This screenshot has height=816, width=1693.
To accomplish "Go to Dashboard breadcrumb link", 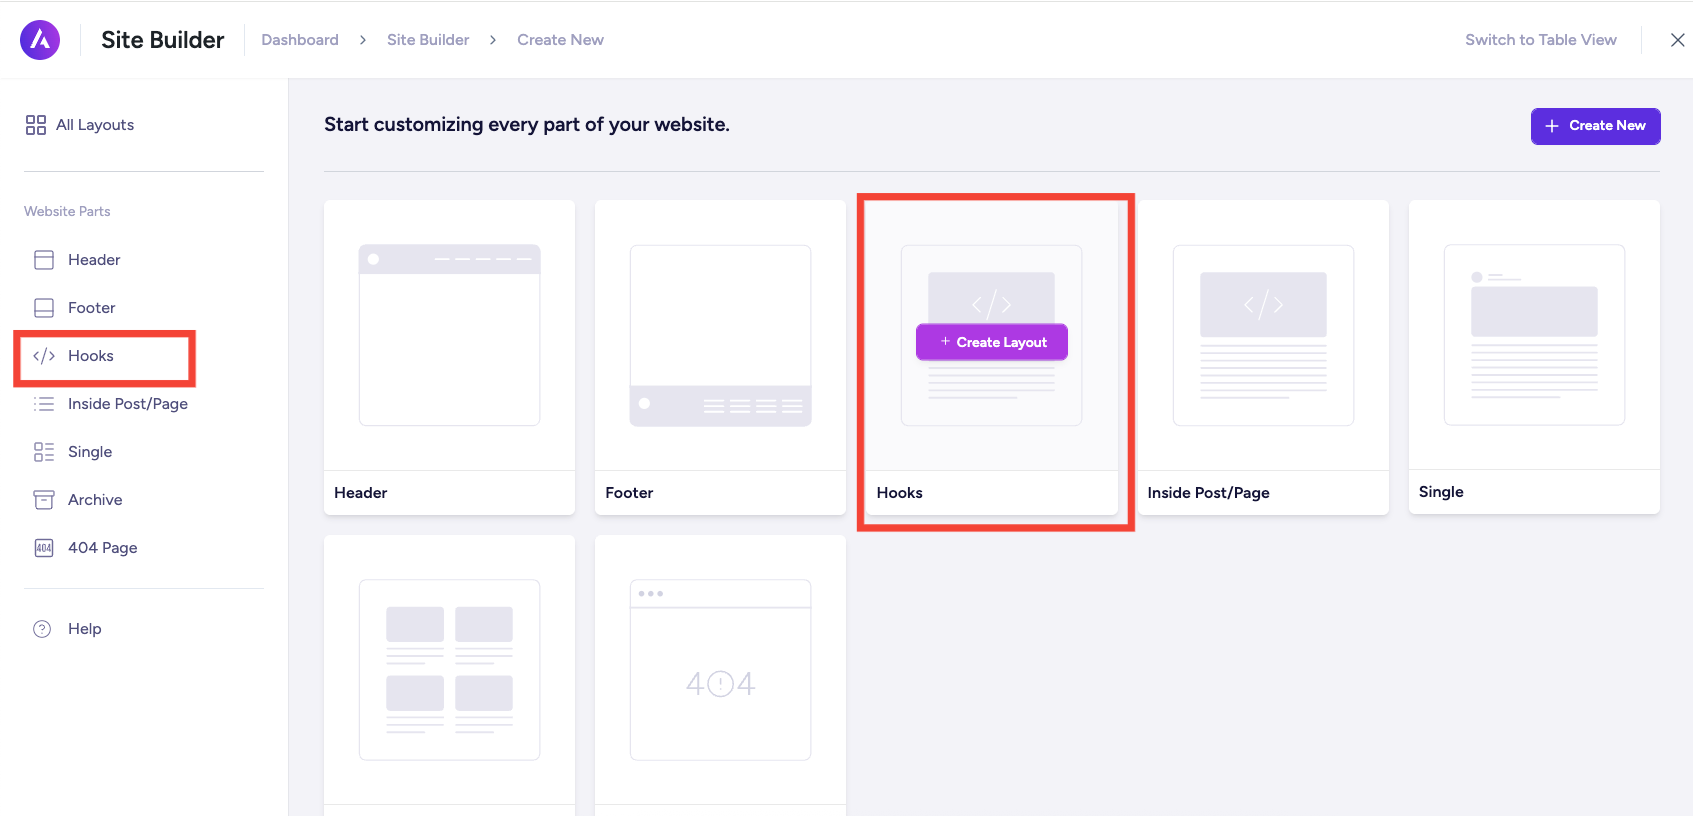I will (x=300, y=40).
